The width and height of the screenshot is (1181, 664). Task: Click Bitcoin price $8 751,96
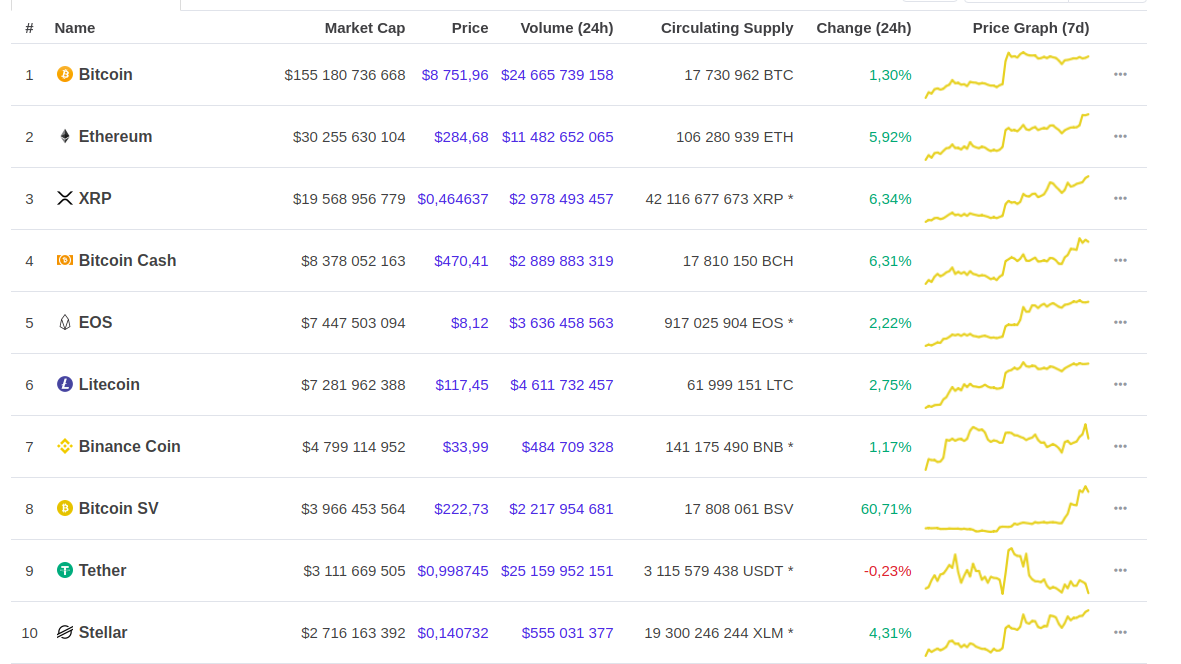coord(455,75)
